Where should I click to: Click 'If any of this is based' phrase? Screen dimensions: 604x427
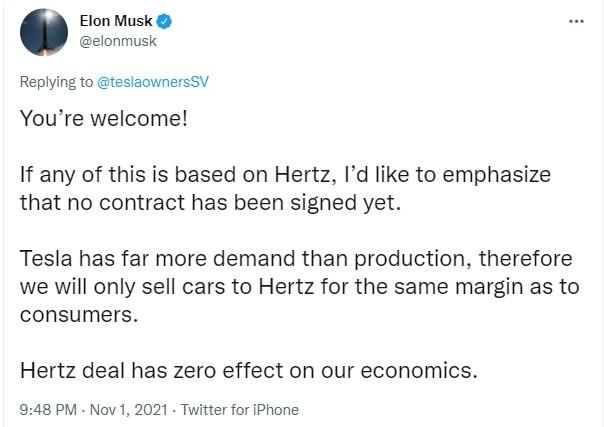pyautogui.click(x=128, y=175)
